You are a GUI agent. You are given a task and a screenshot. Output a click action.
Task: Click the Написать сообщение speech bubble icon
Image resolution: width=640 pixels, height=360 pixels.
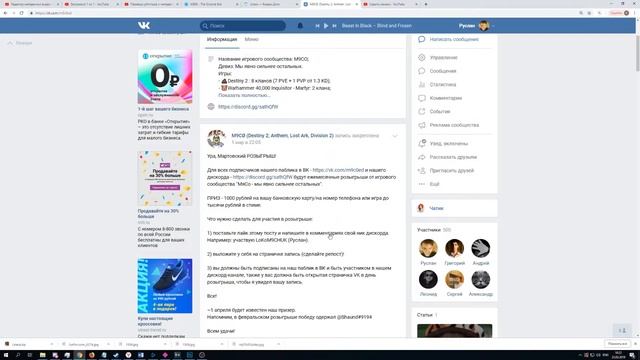point(422,39)
